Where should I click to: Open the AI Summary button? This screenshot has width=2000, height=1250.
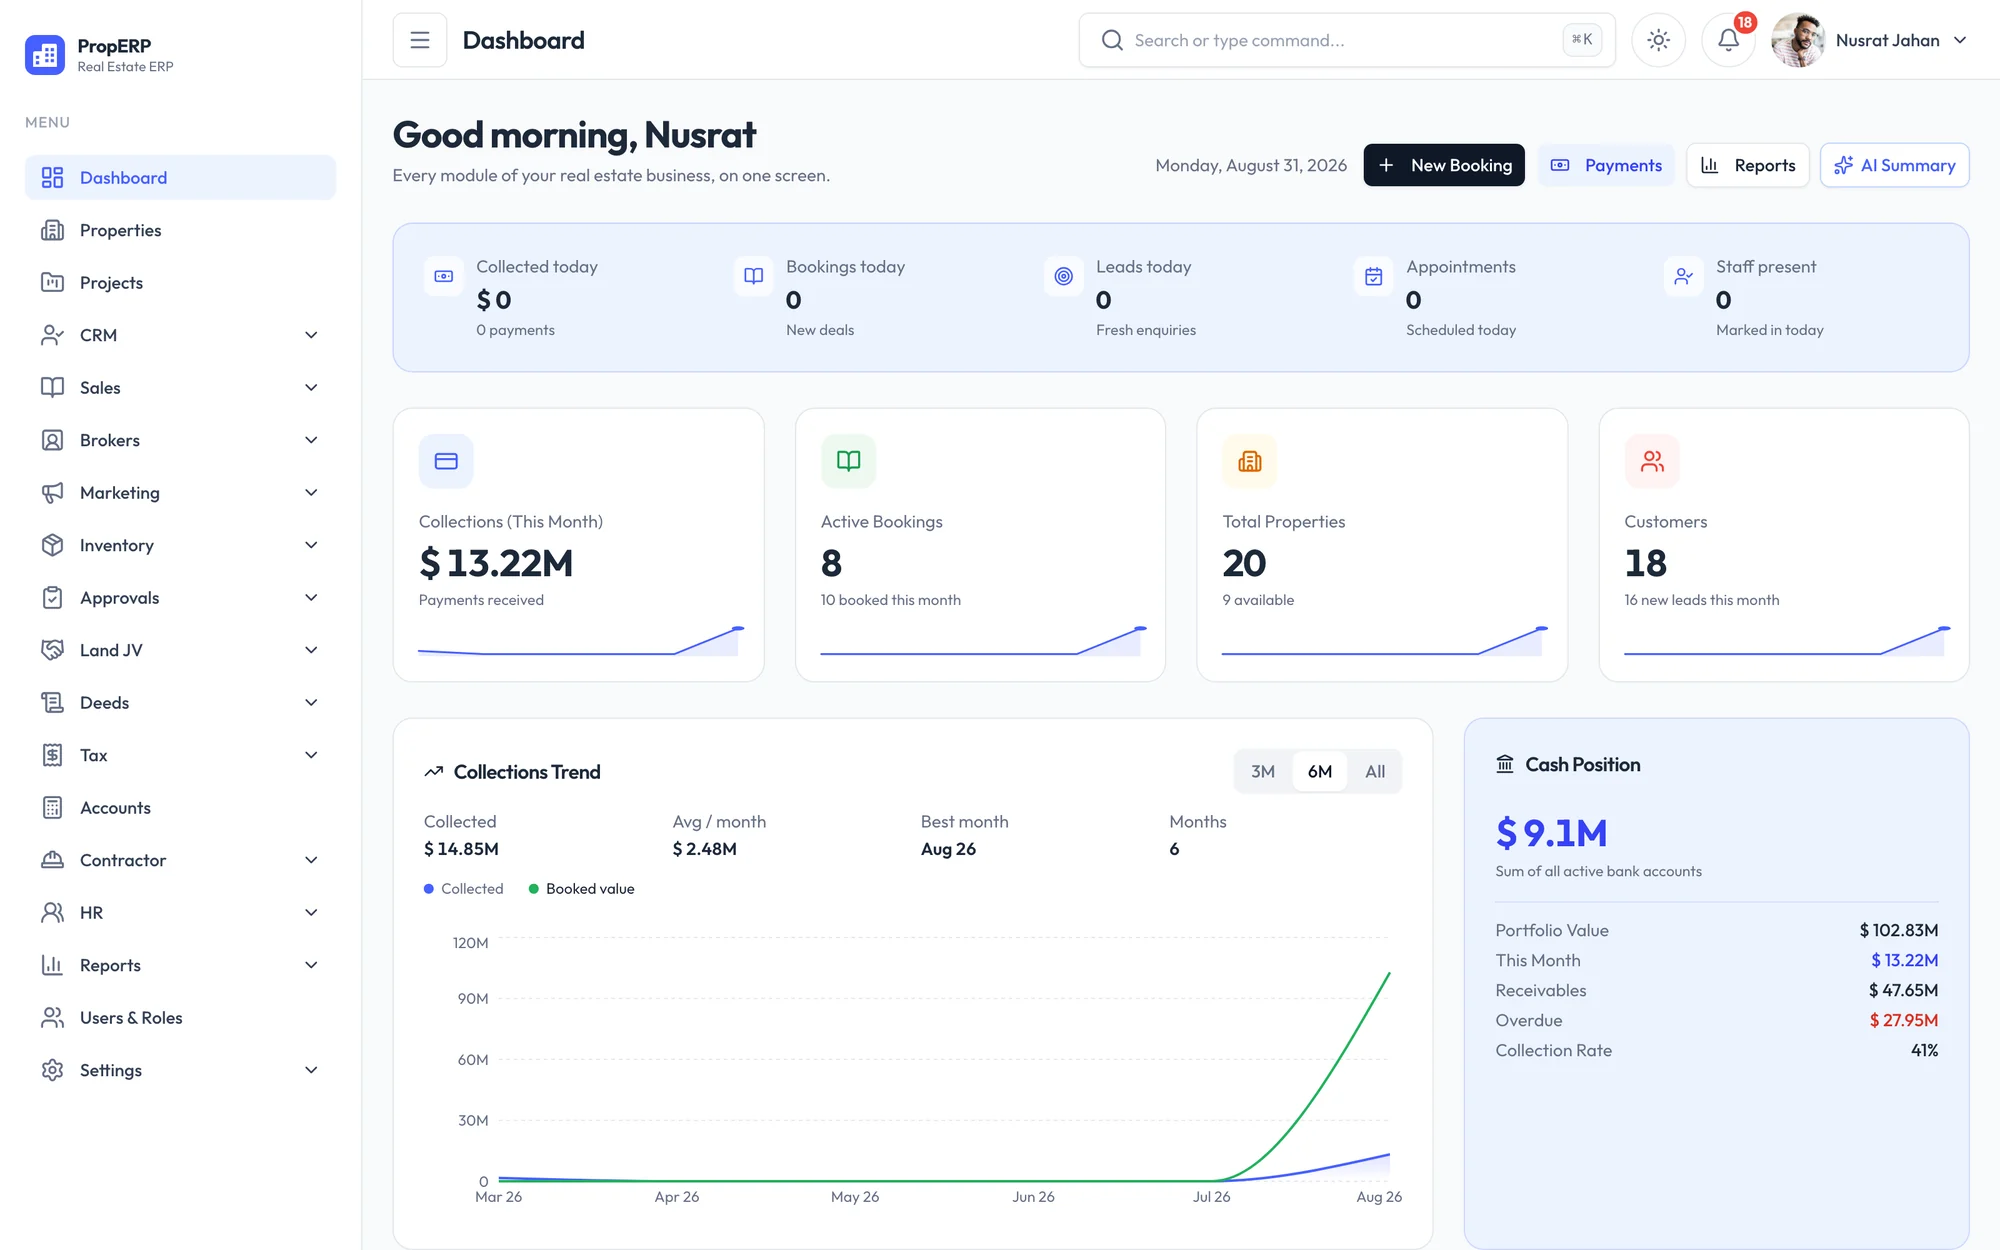(x=1895, y=165)
